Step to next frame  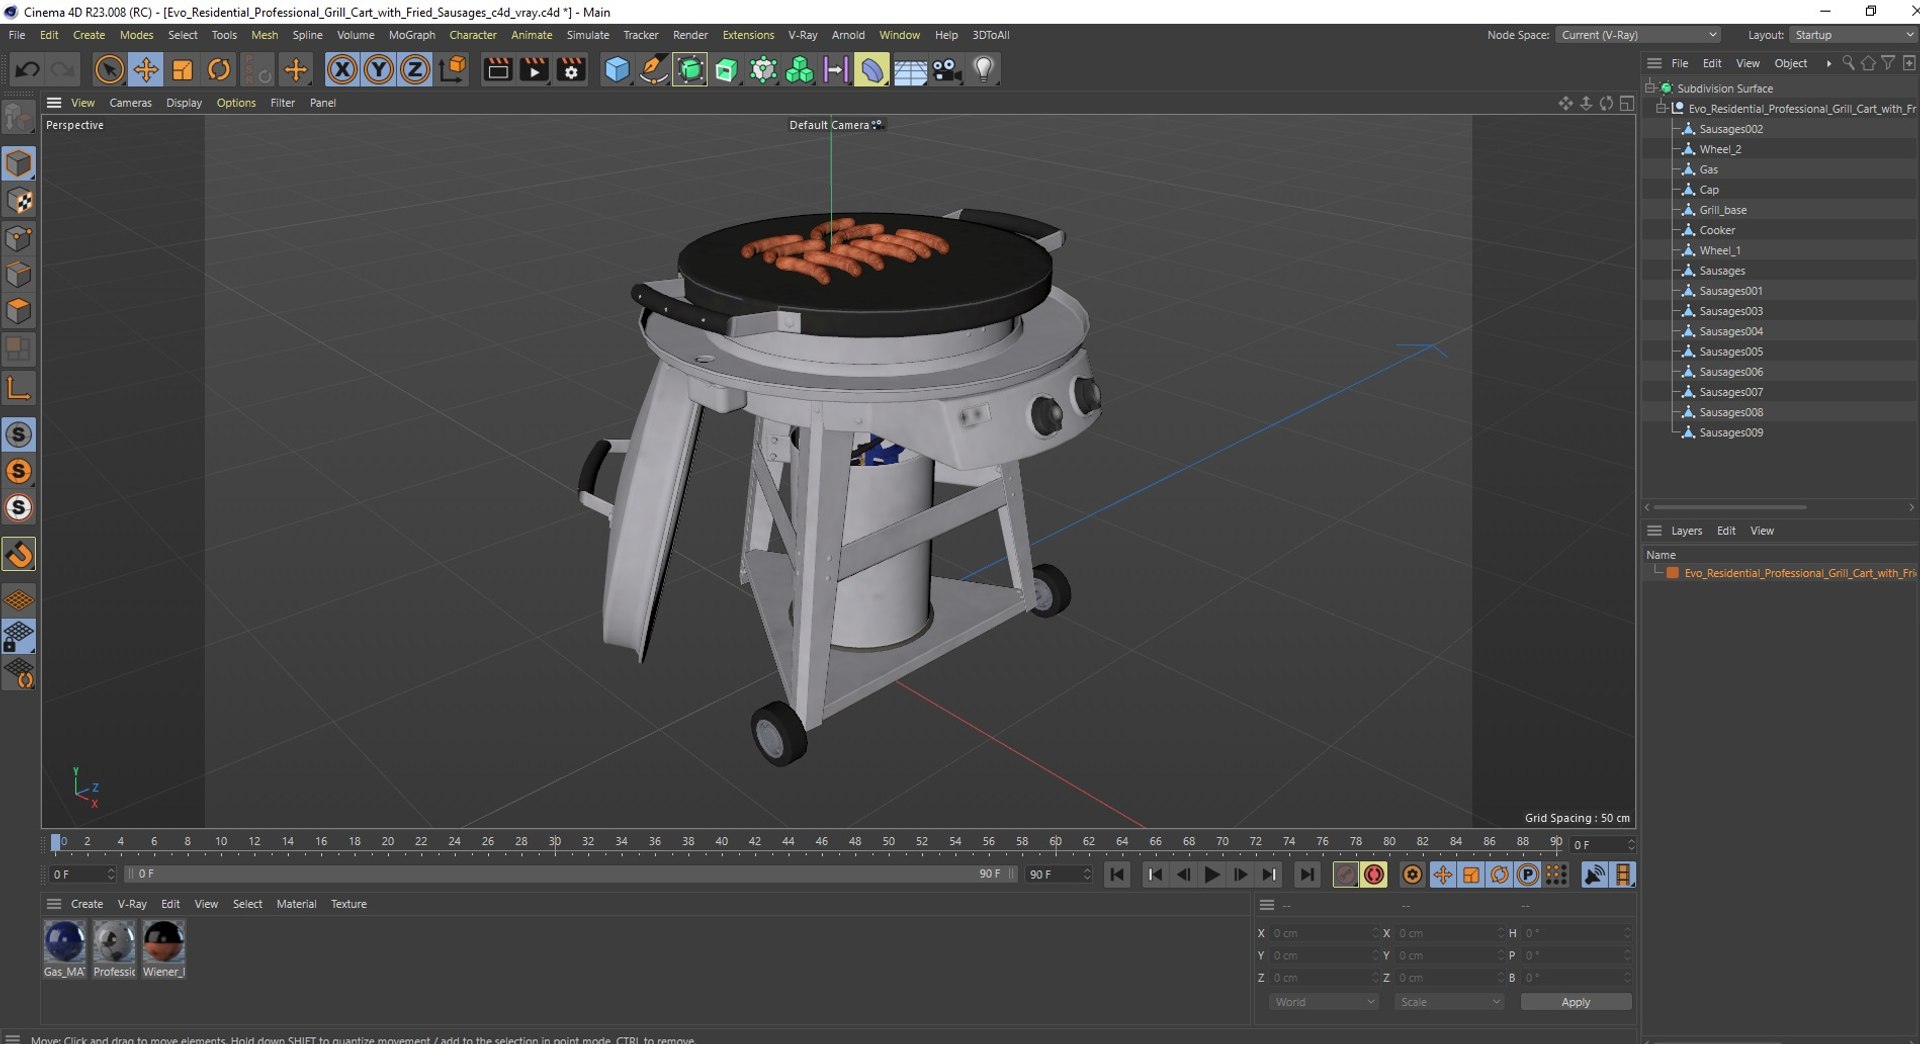click(1241, 875)
